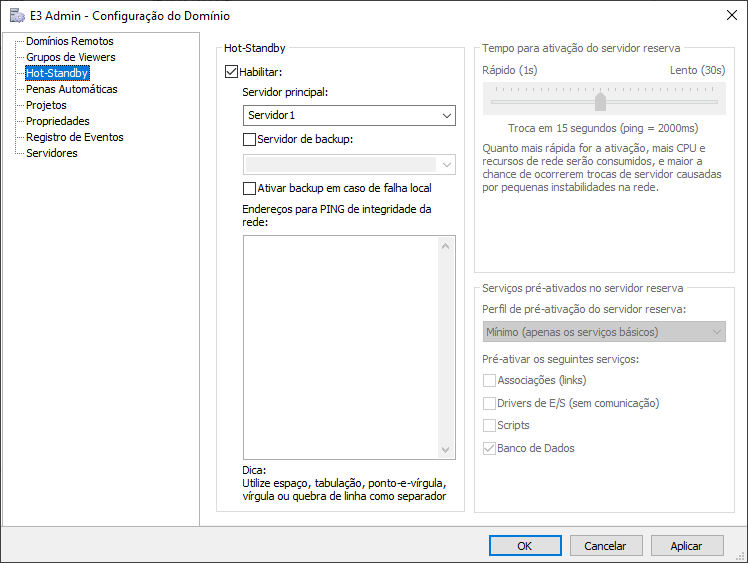Image resolution: width=748 pixels, height=563 pixels.
Task: Toggle Drivers de E/S checkbox
Action: [x=489, y=403]
